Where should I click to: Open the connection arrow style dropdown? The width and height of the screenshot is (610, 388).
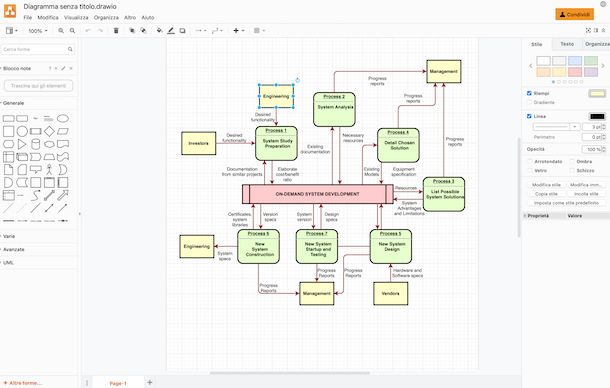click(200, 30)
